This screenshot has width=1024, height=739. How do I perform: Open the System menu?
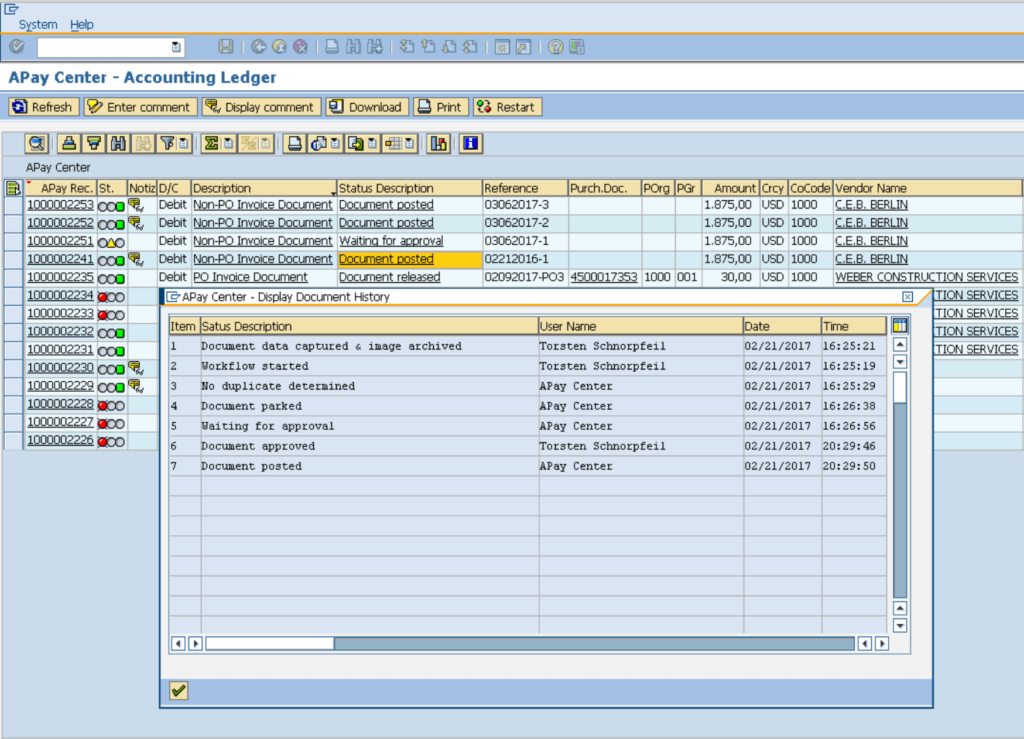tap(38, 24)
